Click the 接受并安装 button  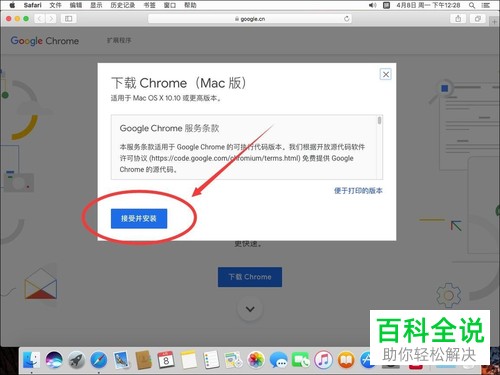tap(139, 219)
